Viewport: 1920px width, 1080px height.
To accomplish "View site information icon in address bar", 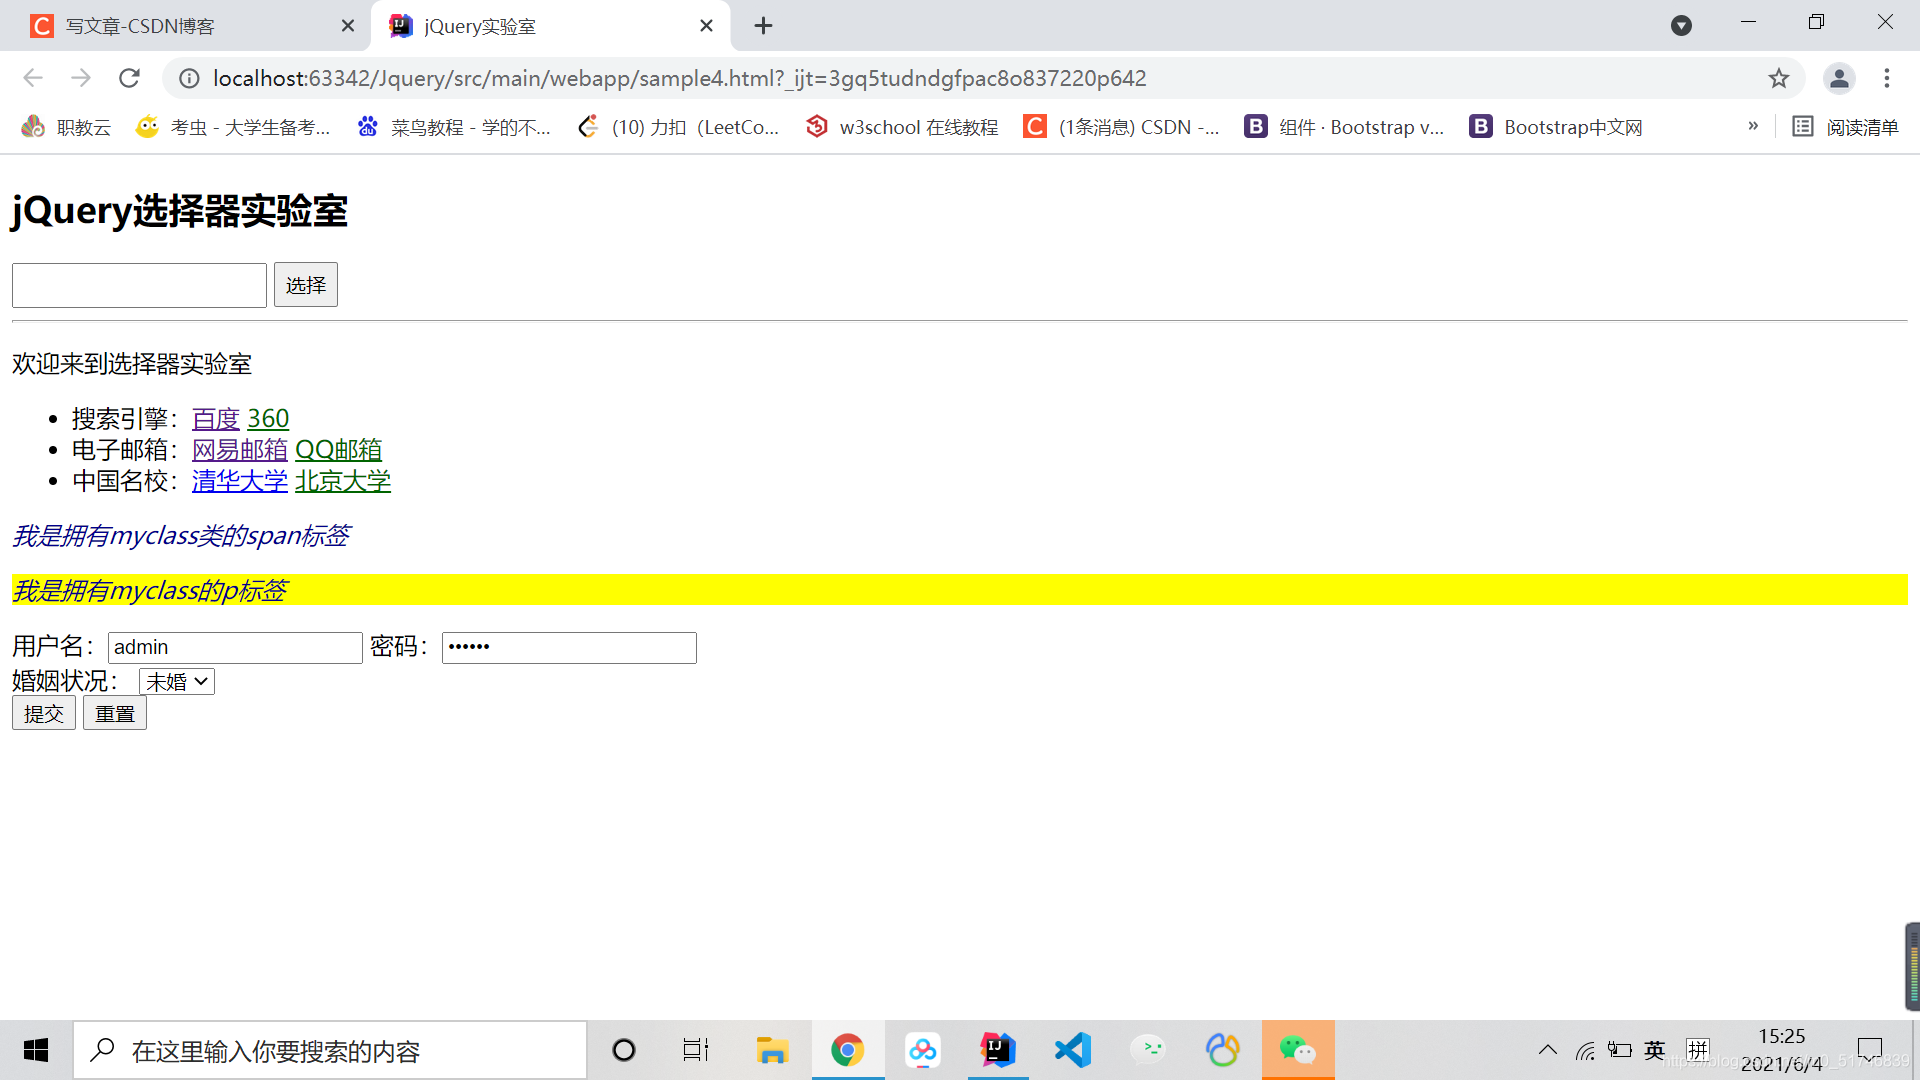I will tap(189, 78).
